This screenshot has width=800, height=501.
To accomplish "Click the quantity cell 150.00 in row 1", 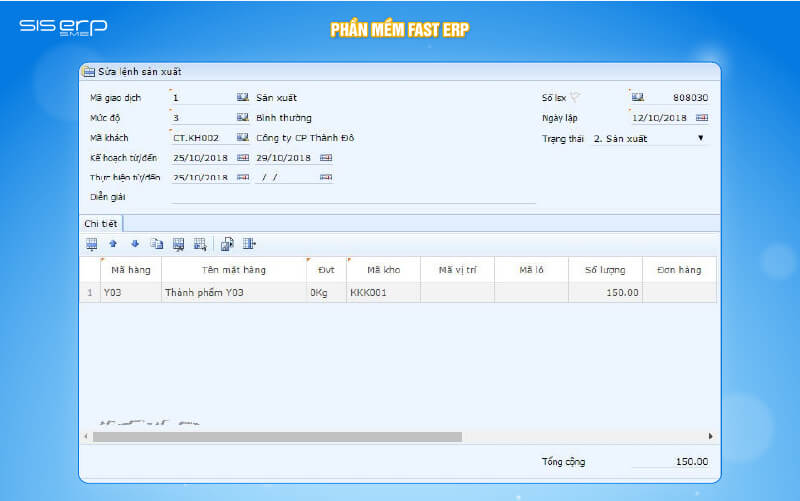I will coord(605,292).
